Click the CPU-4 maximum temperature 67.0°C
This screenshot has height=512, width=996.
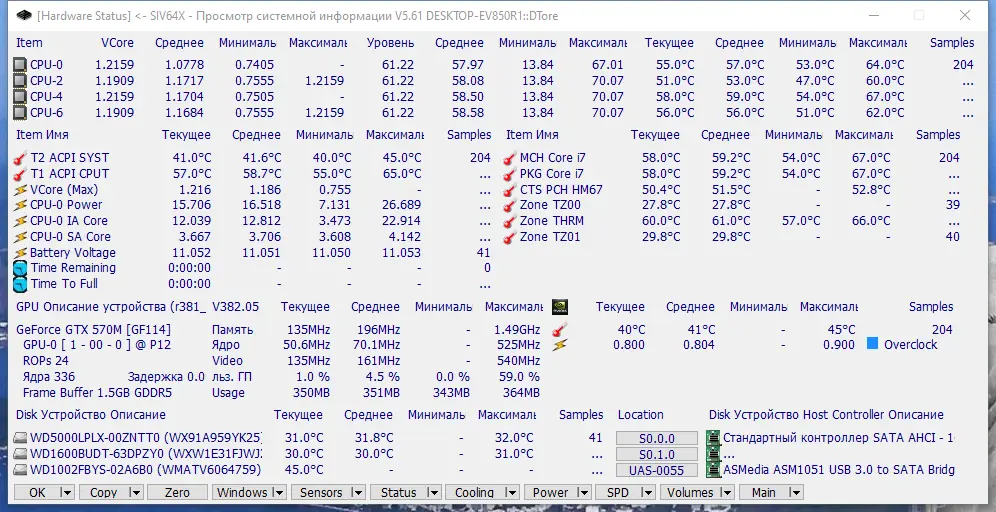(x=885, y=97)
